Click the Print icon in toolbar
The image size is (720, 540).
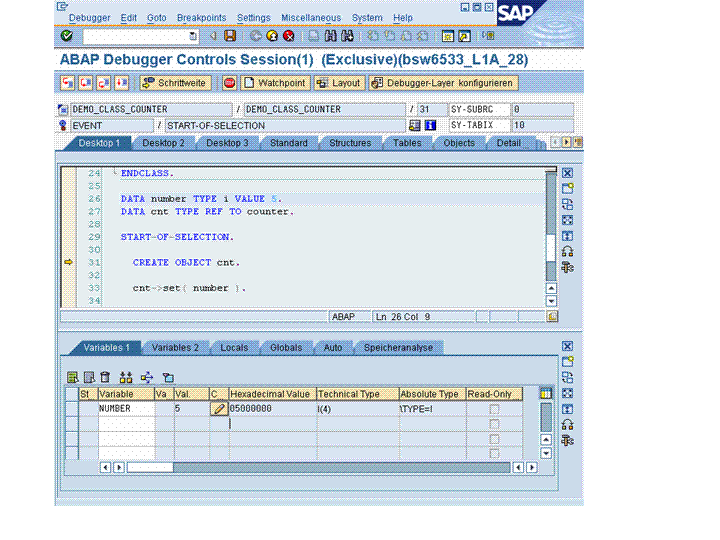click(314, 36)
